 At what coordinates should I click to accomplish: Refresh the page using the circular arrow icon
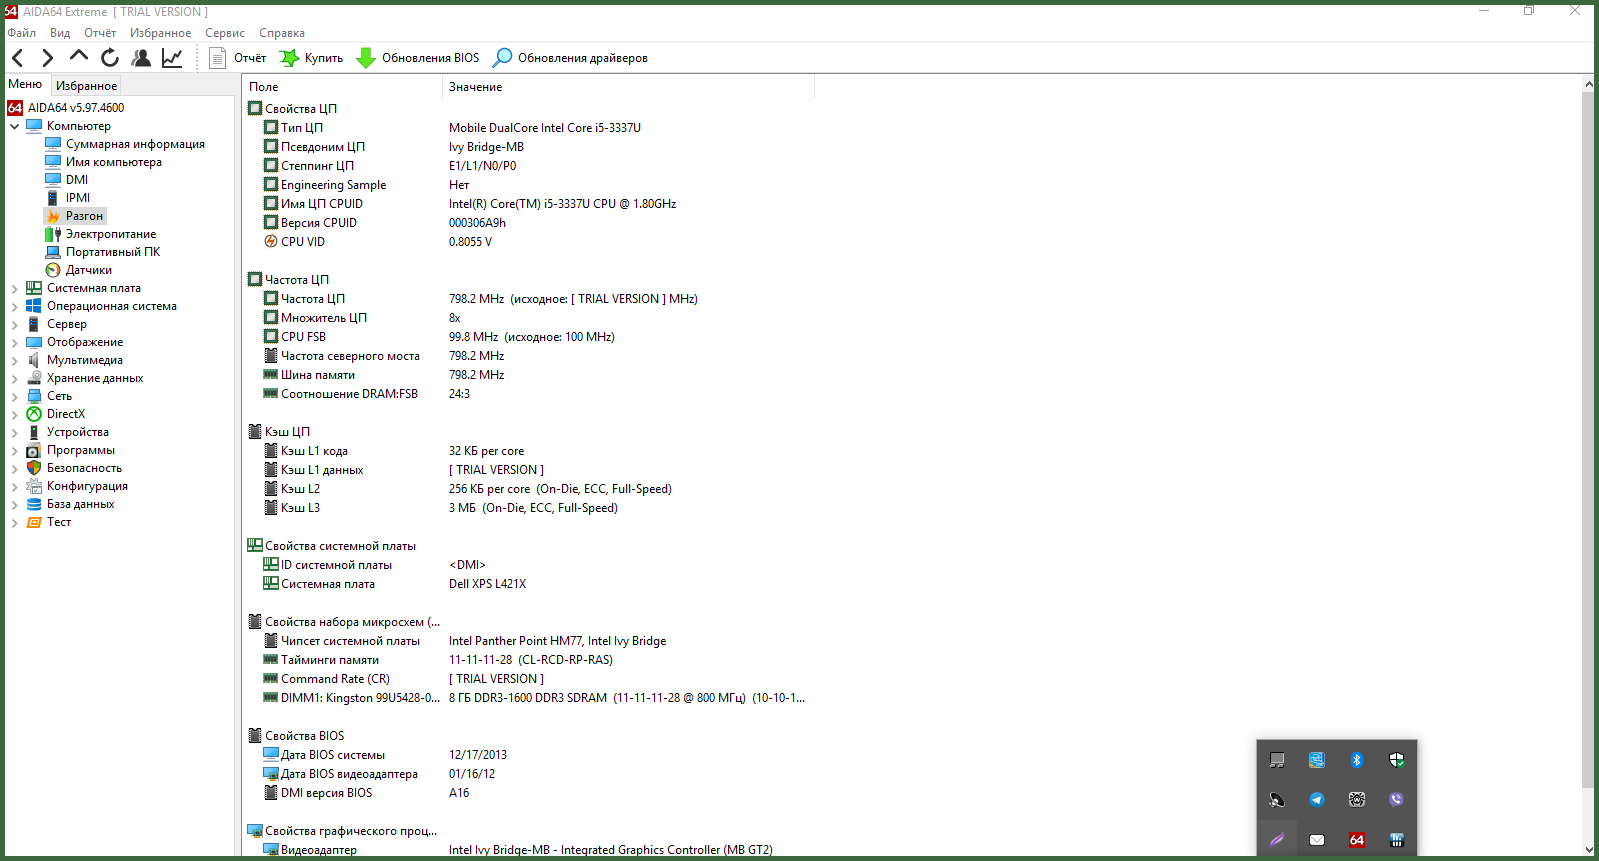coord(110,58)
